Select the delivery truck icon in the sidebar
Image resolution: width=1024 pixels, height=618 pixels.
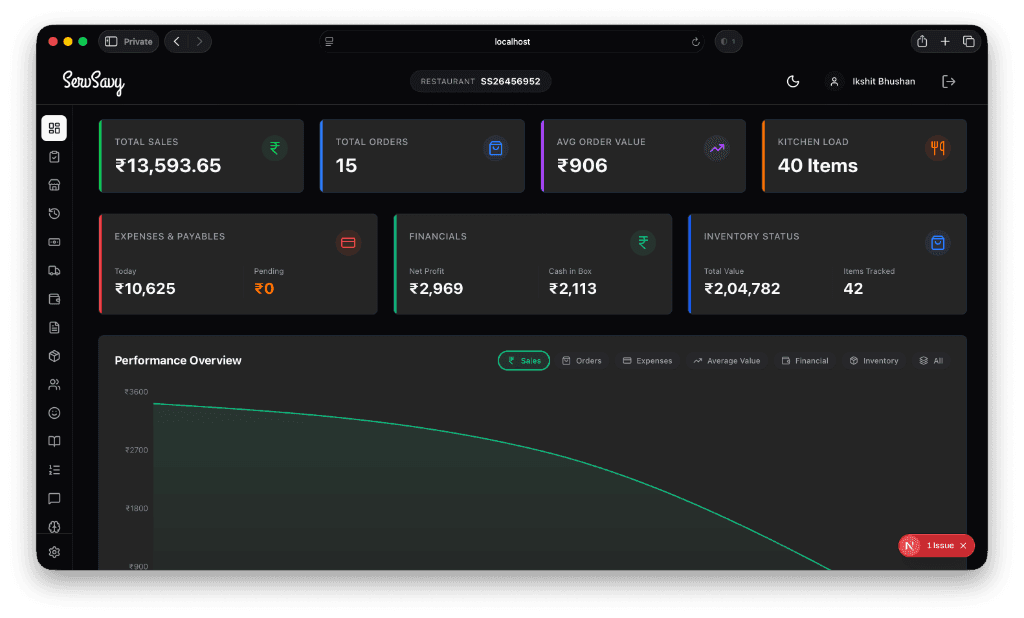click(54, 270)
